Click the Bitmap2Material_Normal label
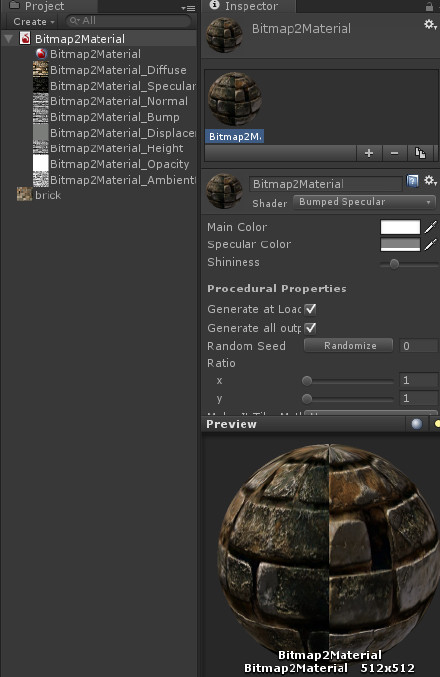The height and width of the screenshot is (677, 440). (119, 101)
